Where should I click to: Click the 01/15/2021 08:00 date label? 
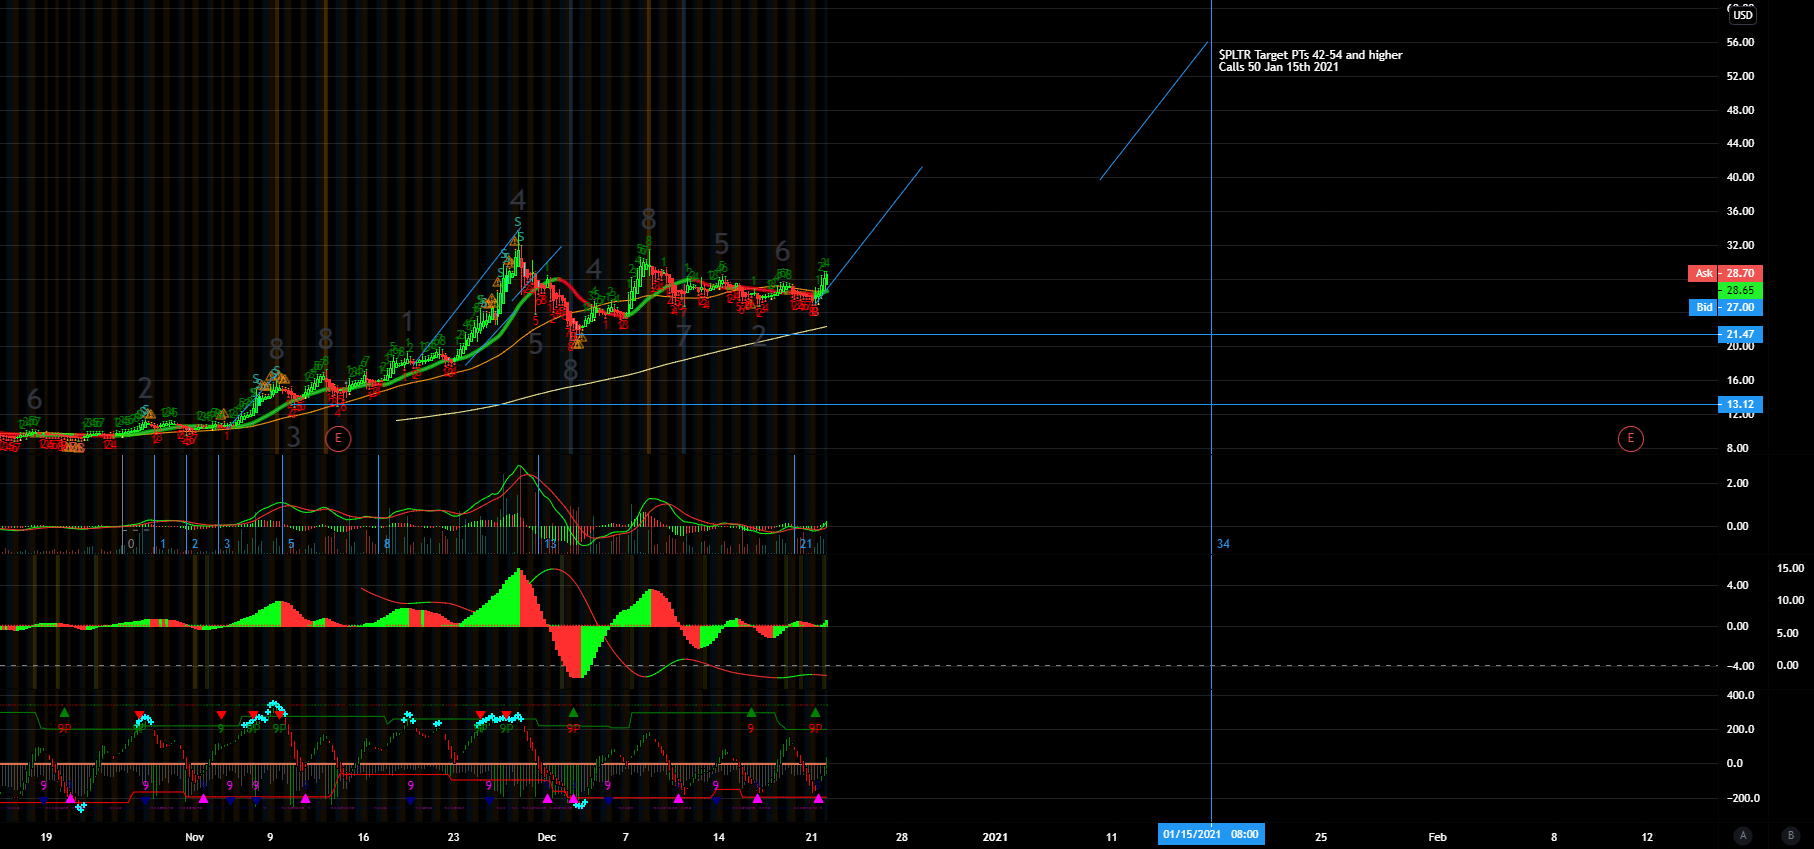[1211, 834]
